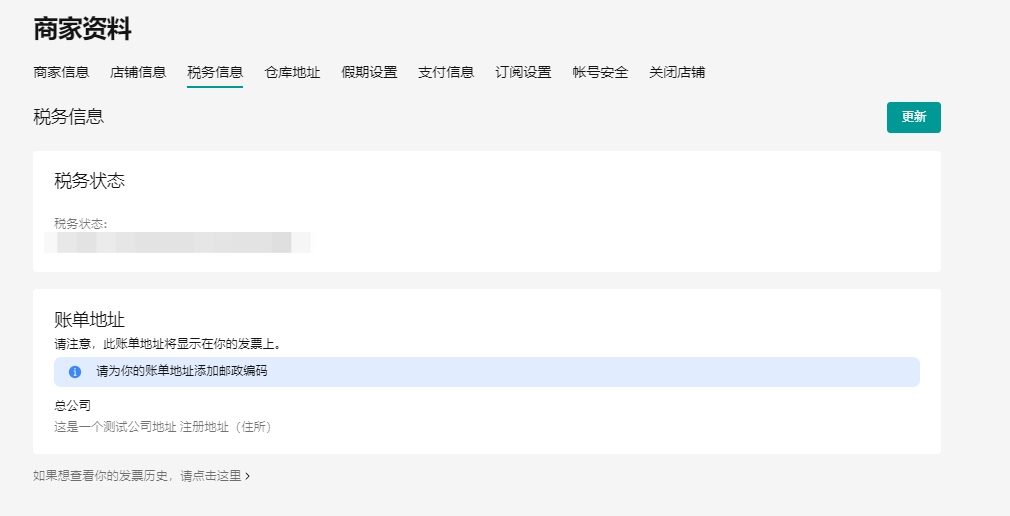The width and height of the screenshot is (1010, 516).
Task: Click the blurred tax status value
Action: coord(180,243)
